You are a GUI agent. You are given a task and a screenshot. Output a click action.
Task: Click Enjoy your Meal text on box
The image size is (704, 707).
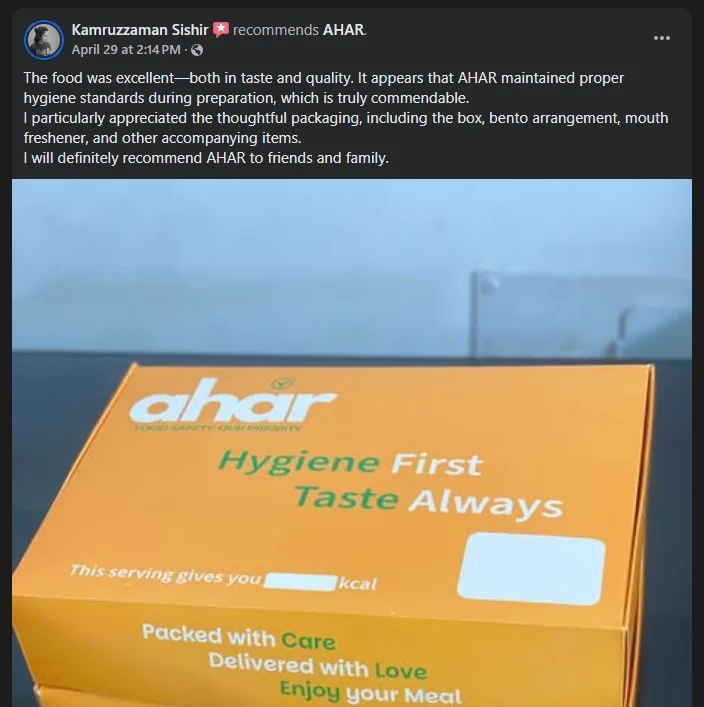coord(370,693)
